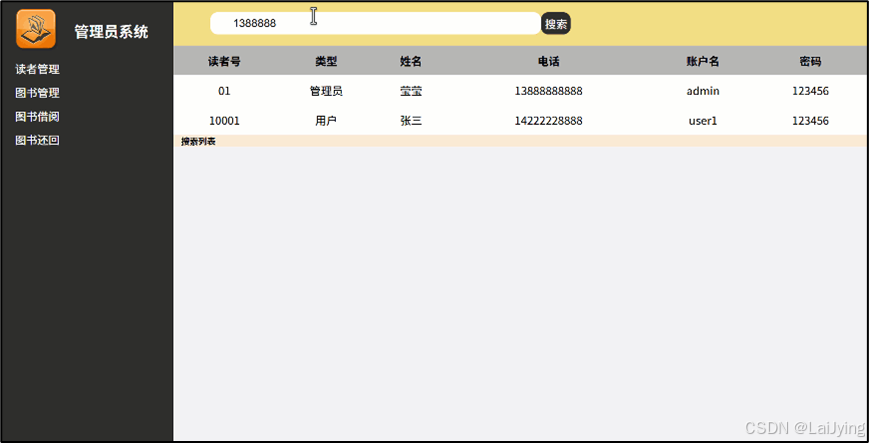Click the 搜索 button
Screen dimensions: 869x443
pyautogui.click(x=556, y=24)
